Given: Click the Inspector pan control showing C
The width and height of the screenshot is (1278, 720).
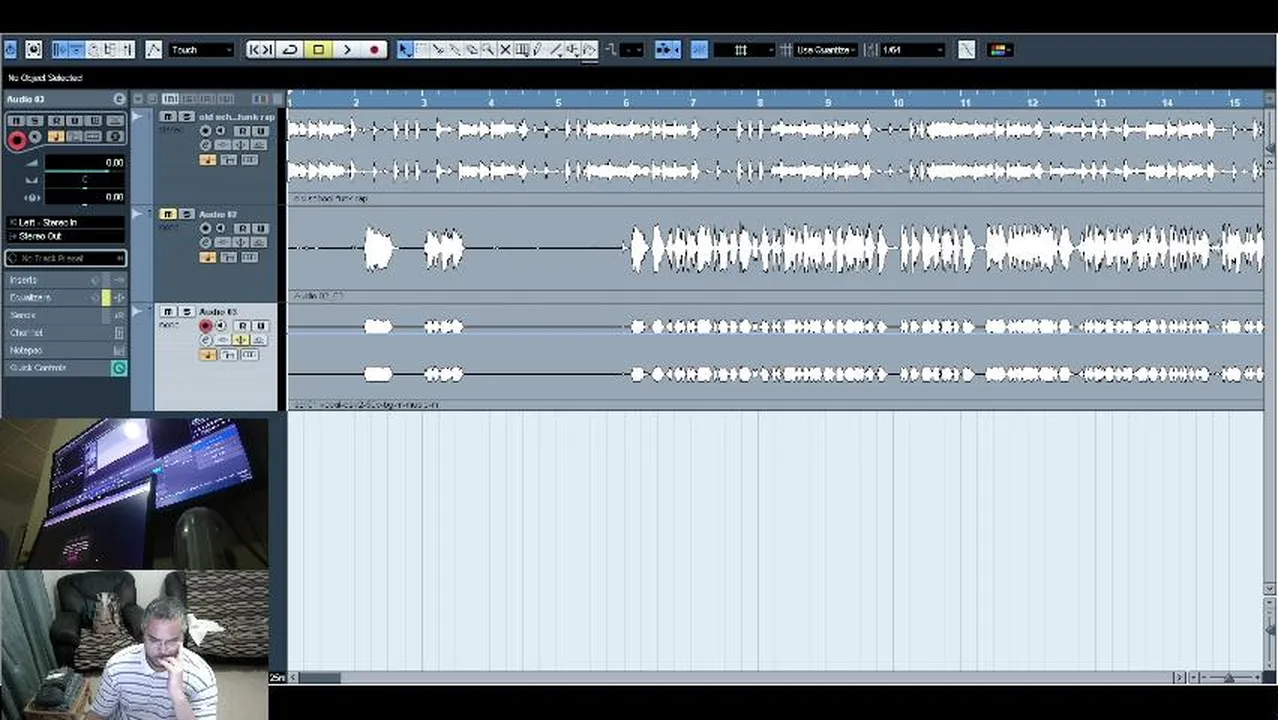Looking at the screenshot, I should point(85,180).
